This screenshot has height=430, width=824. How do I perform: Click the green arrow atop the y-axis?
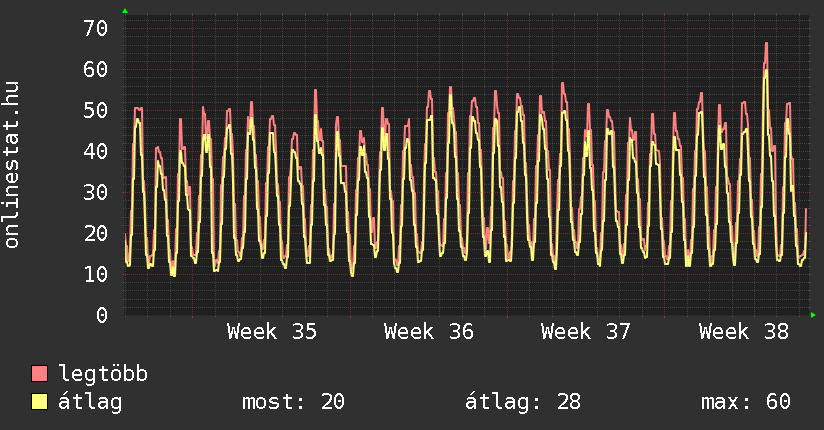[x=125, y=11]
